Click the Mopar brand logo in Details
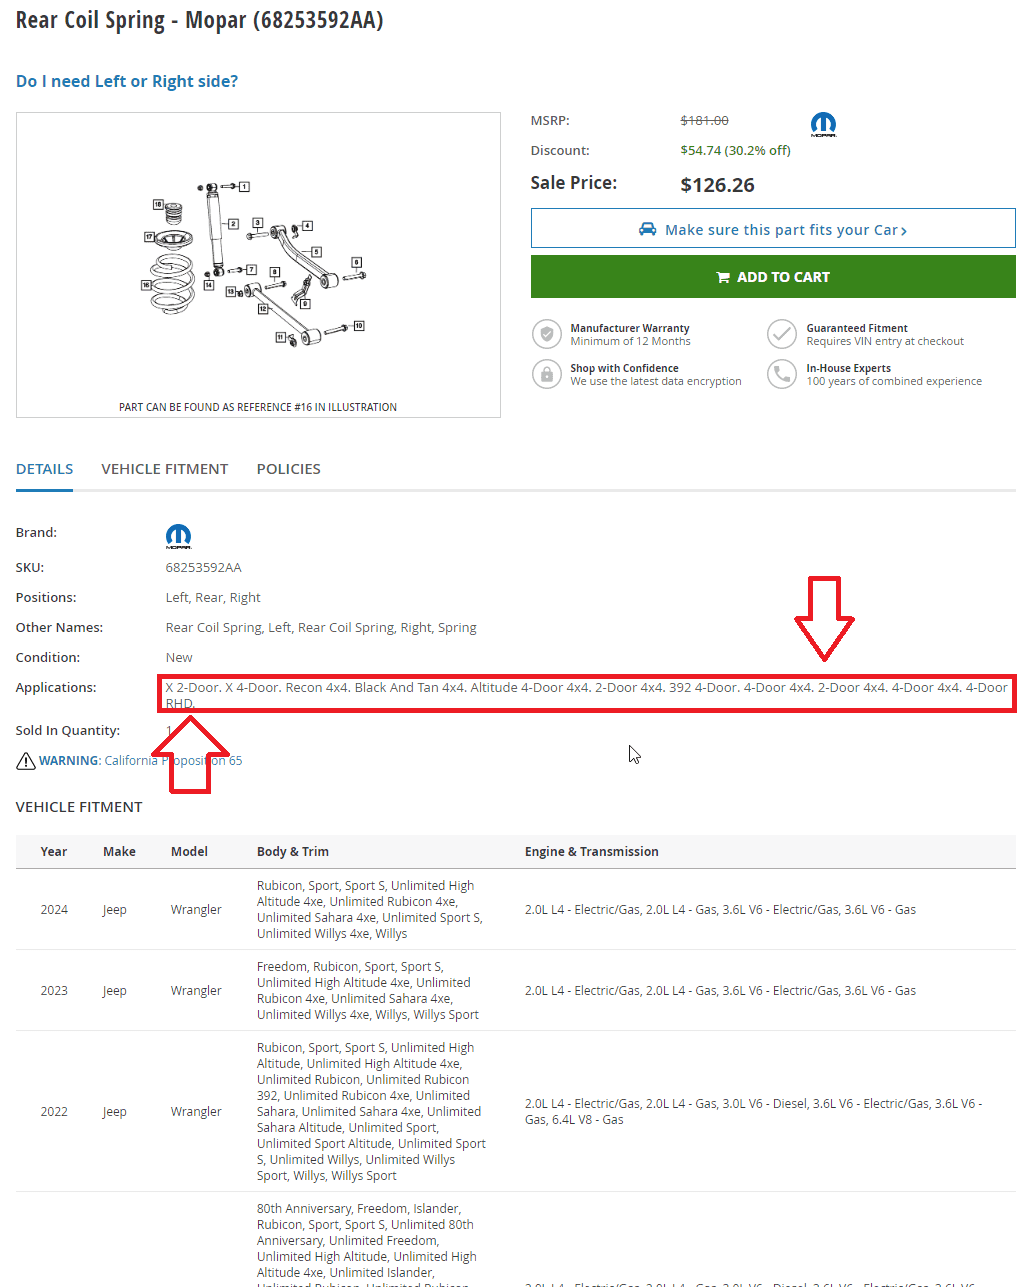1033x1287 pixels. [178, 536]
